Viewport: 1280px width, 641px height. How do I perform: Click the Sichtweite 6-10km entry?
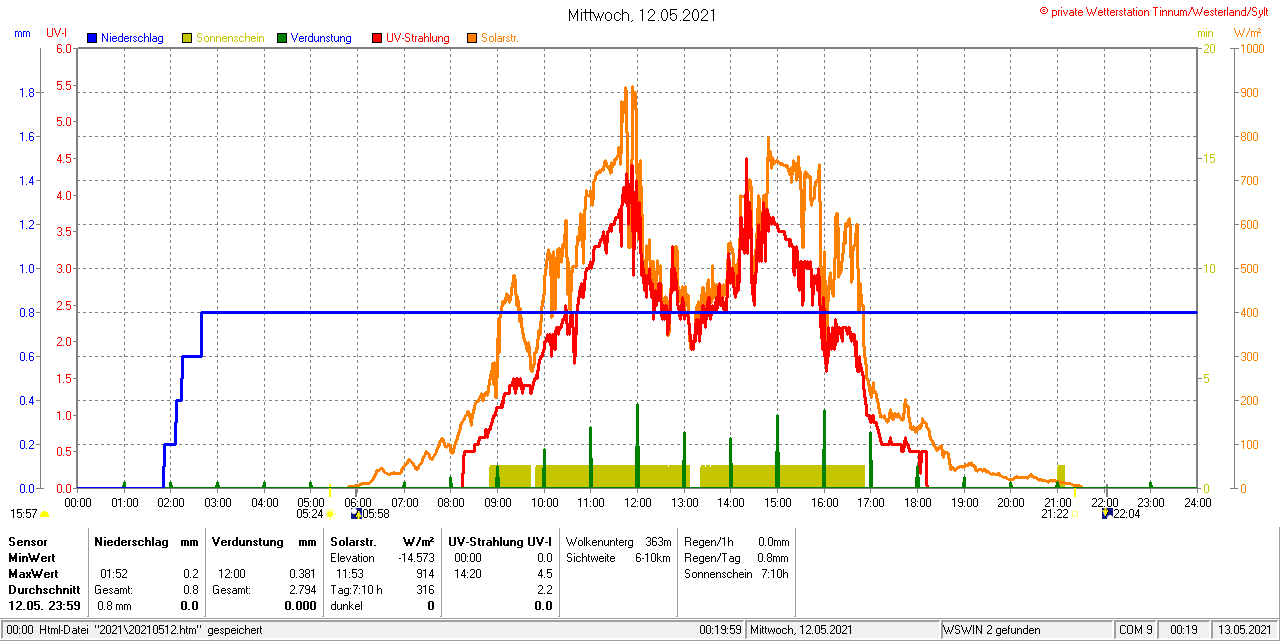pyautogui.click(x=618, y=557)
